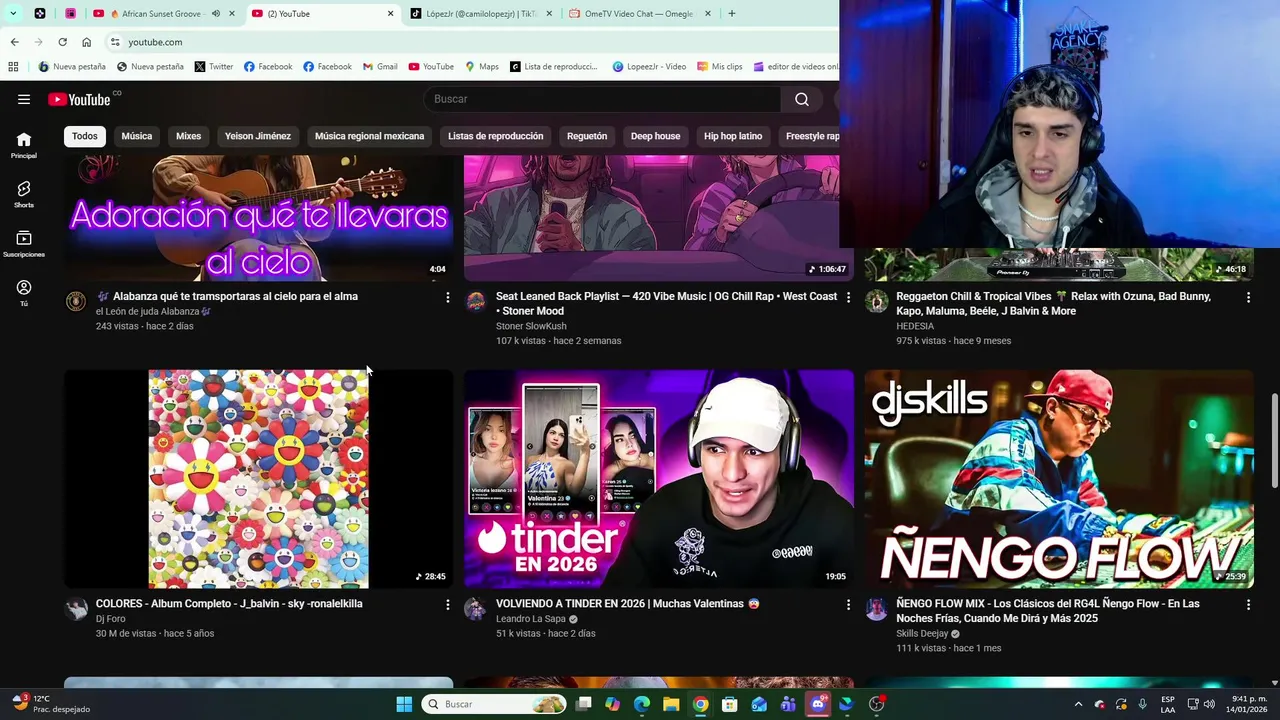
Task: Open the Lista de reproducción bookmark
Action: (553, 67)
